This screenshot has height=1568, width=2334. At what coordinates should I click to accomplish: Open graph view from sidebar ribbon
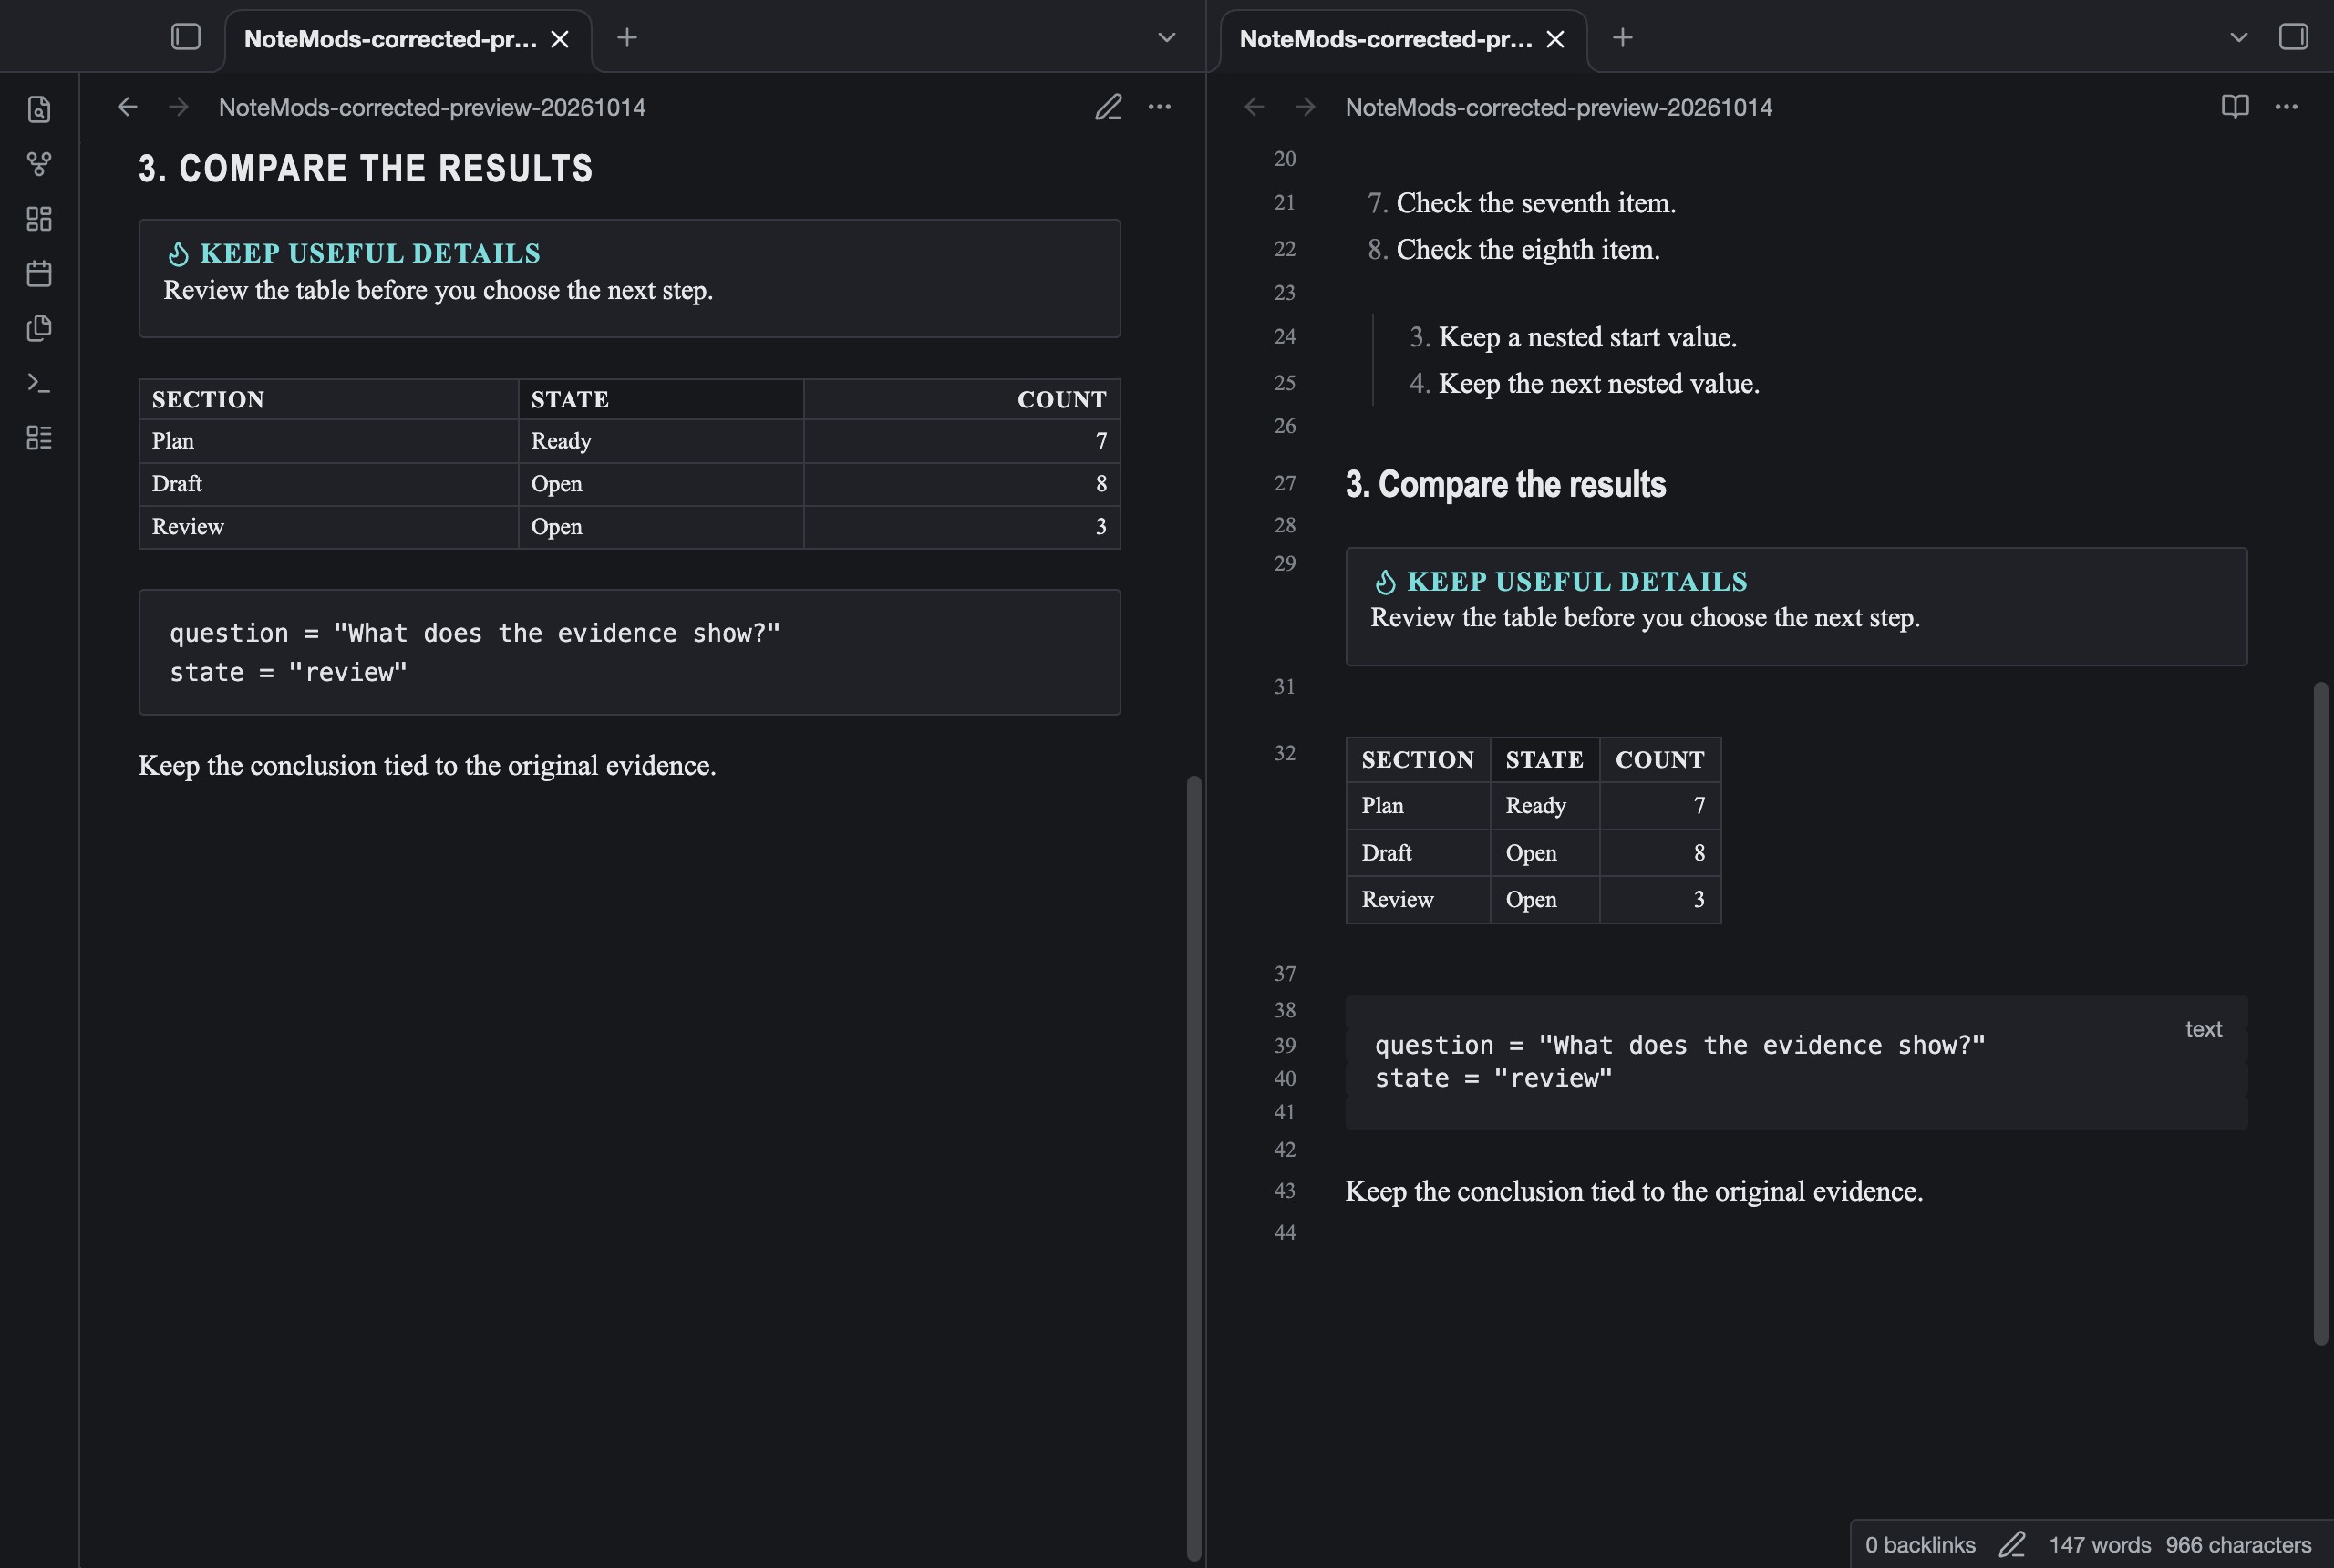click(x=39, y=164)
